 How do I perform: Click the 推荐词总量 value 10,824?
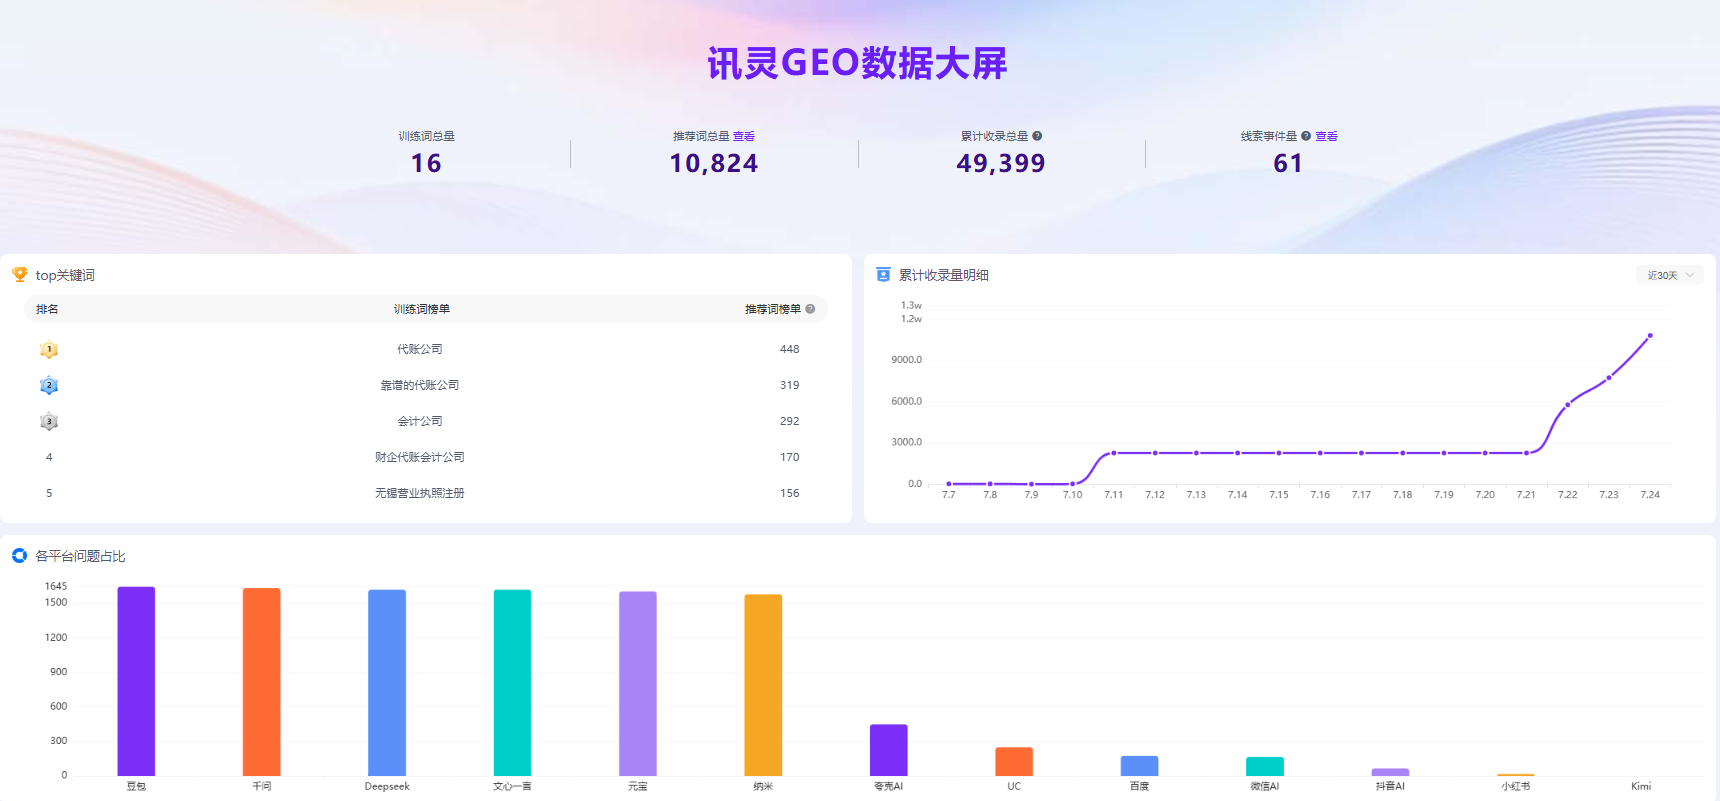pos(714,163)
